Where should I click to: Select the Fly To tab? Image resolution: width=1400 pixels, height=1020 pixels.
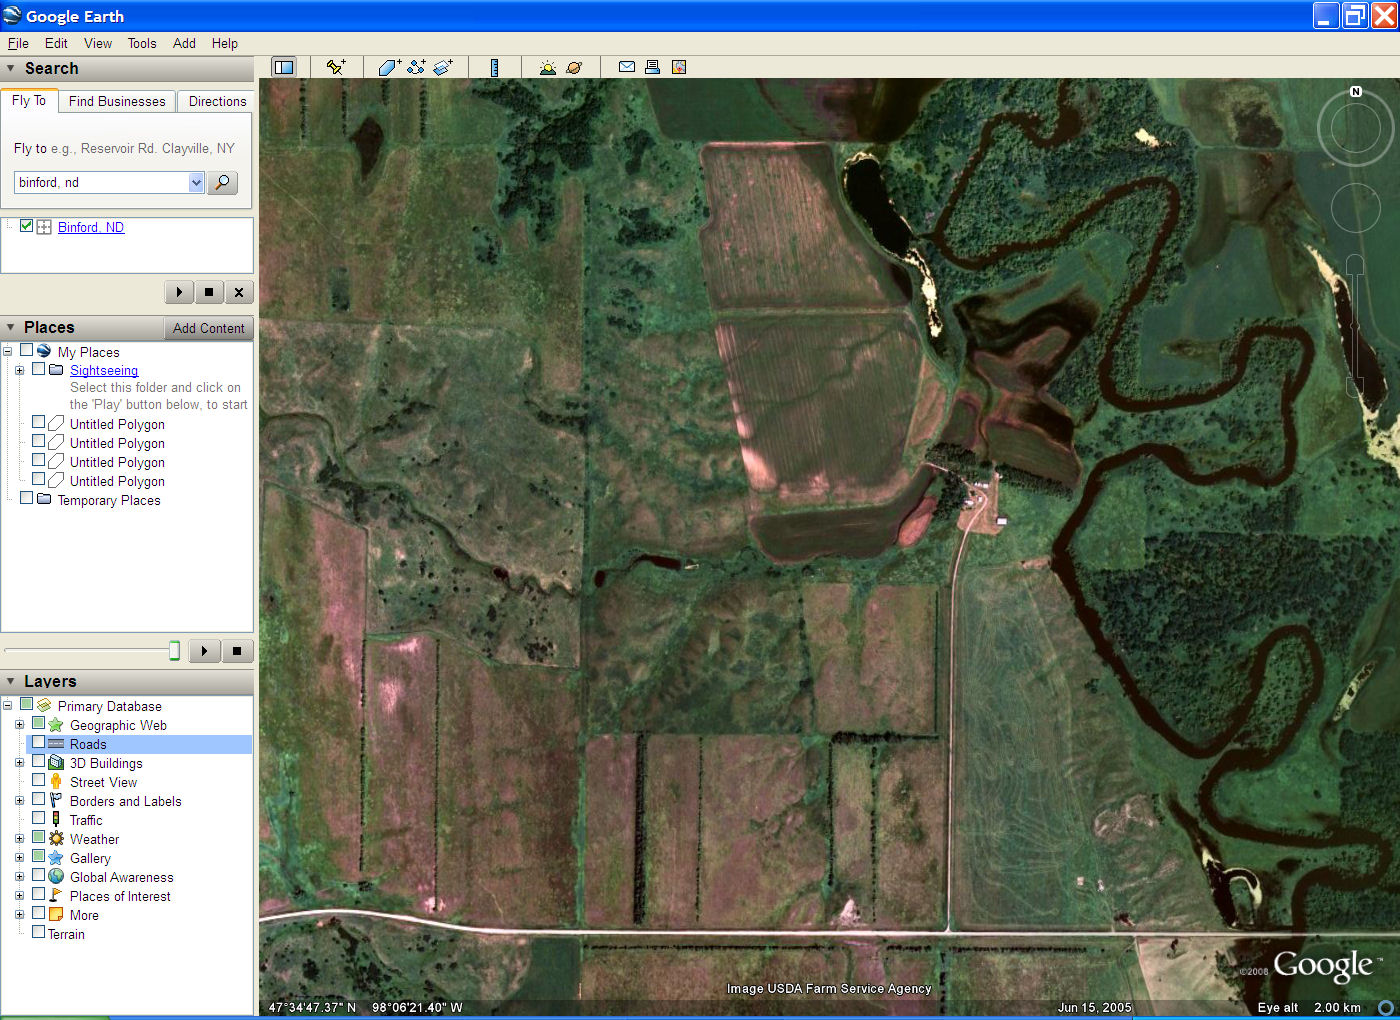(29, 100)
